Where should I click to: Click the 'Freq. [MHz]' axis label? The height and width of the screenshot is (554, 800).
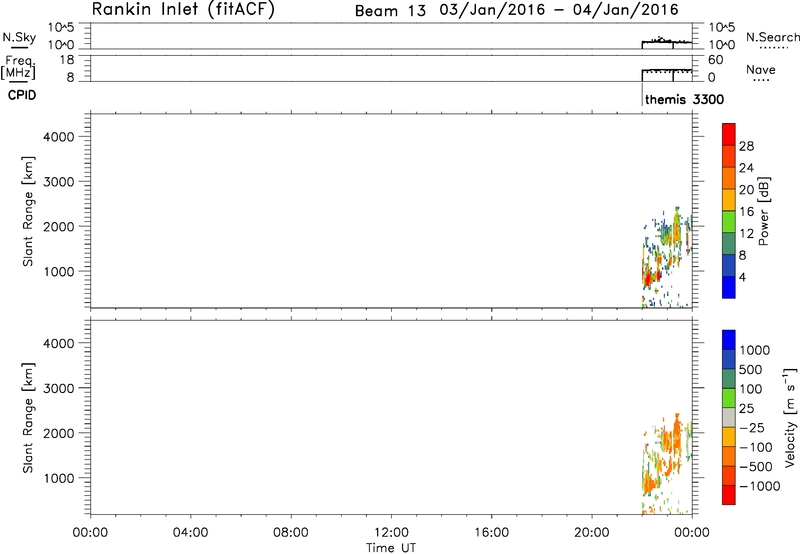point(19,67)
